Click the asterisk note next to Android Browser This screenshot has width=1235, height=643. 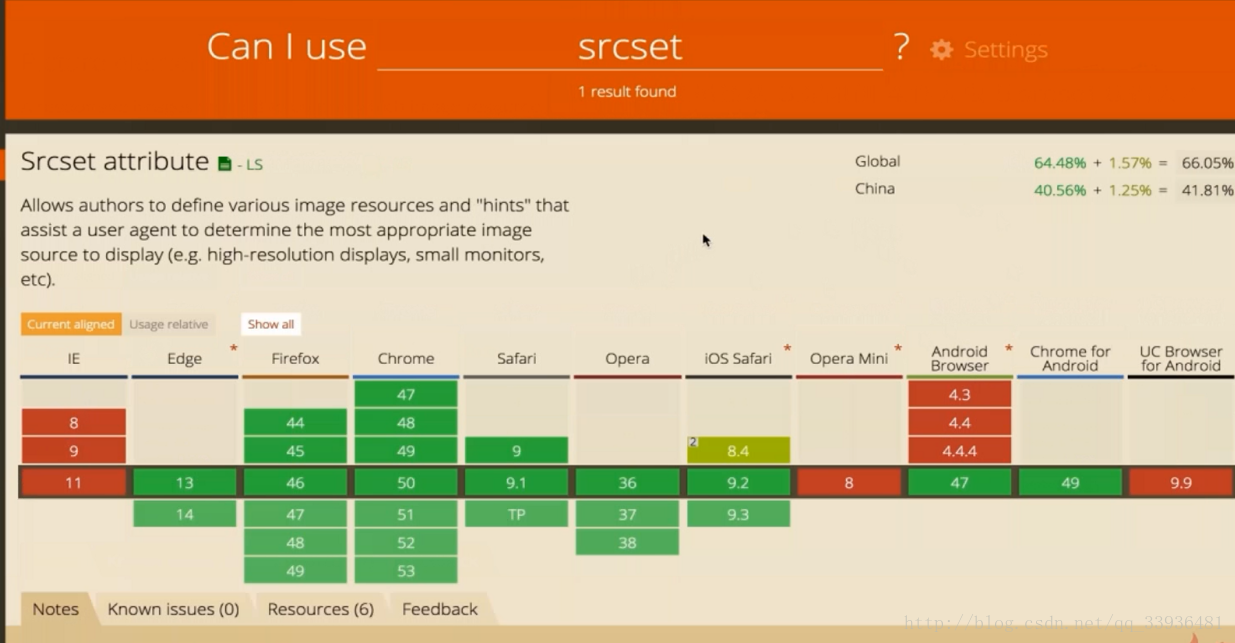click(x=1008, y=349)
